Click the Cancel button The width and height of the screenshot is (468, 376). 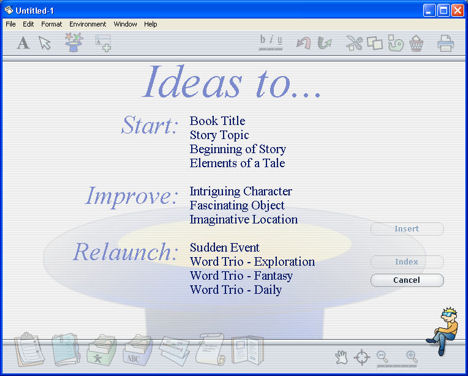tap(407, 280)
